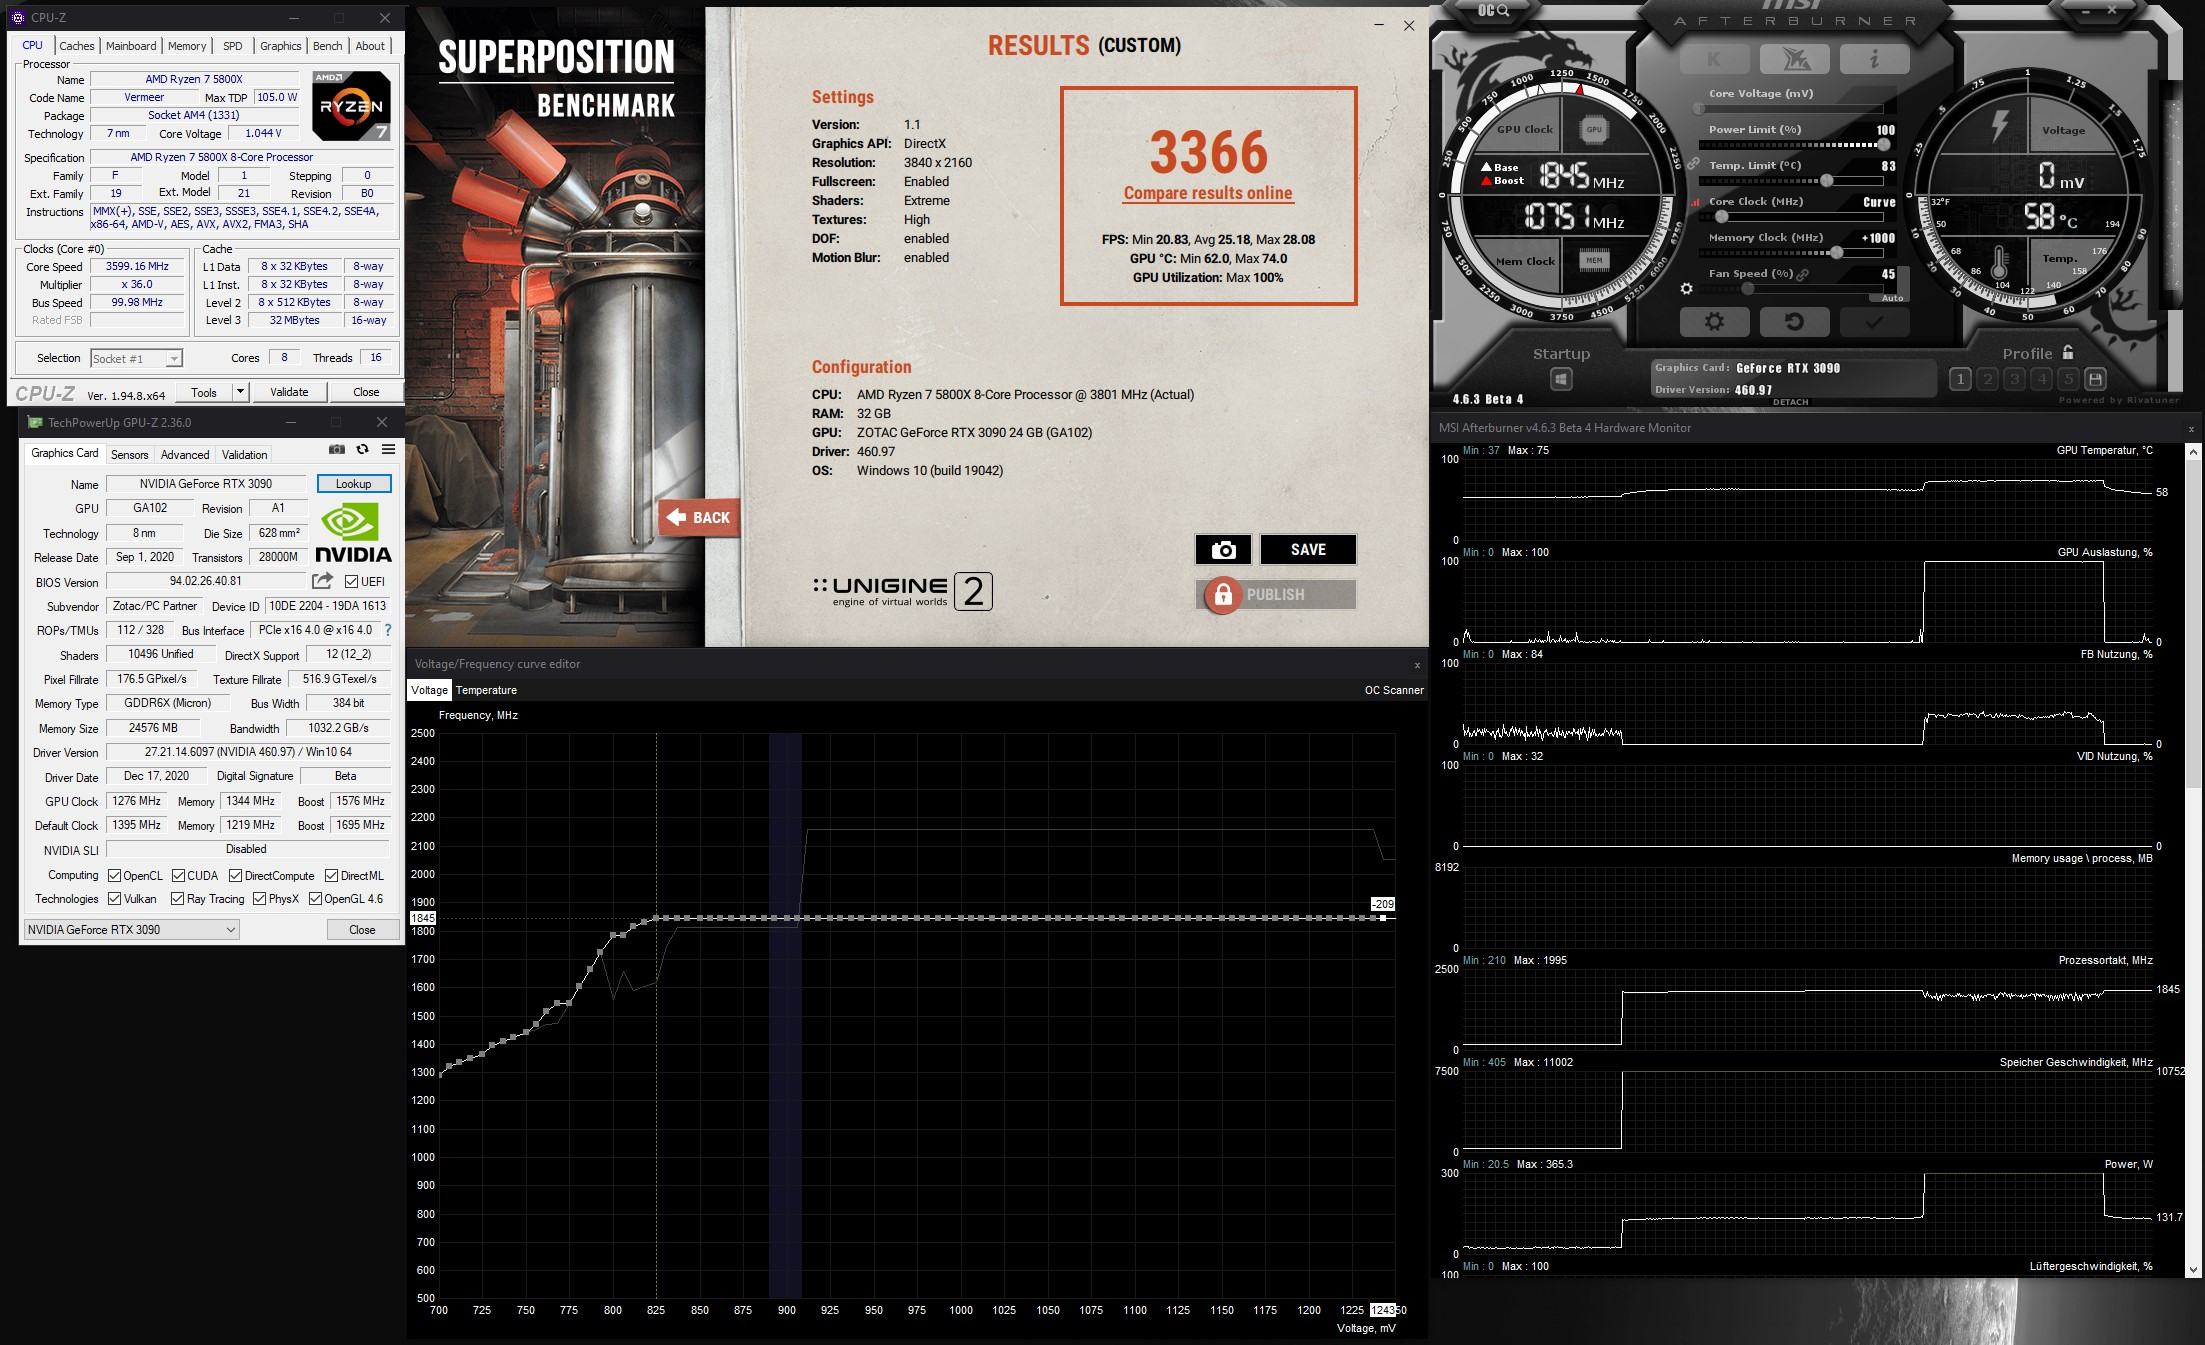Toggle the Fan Speed Auto button

pyautogui.click(x=1892, y=298)
